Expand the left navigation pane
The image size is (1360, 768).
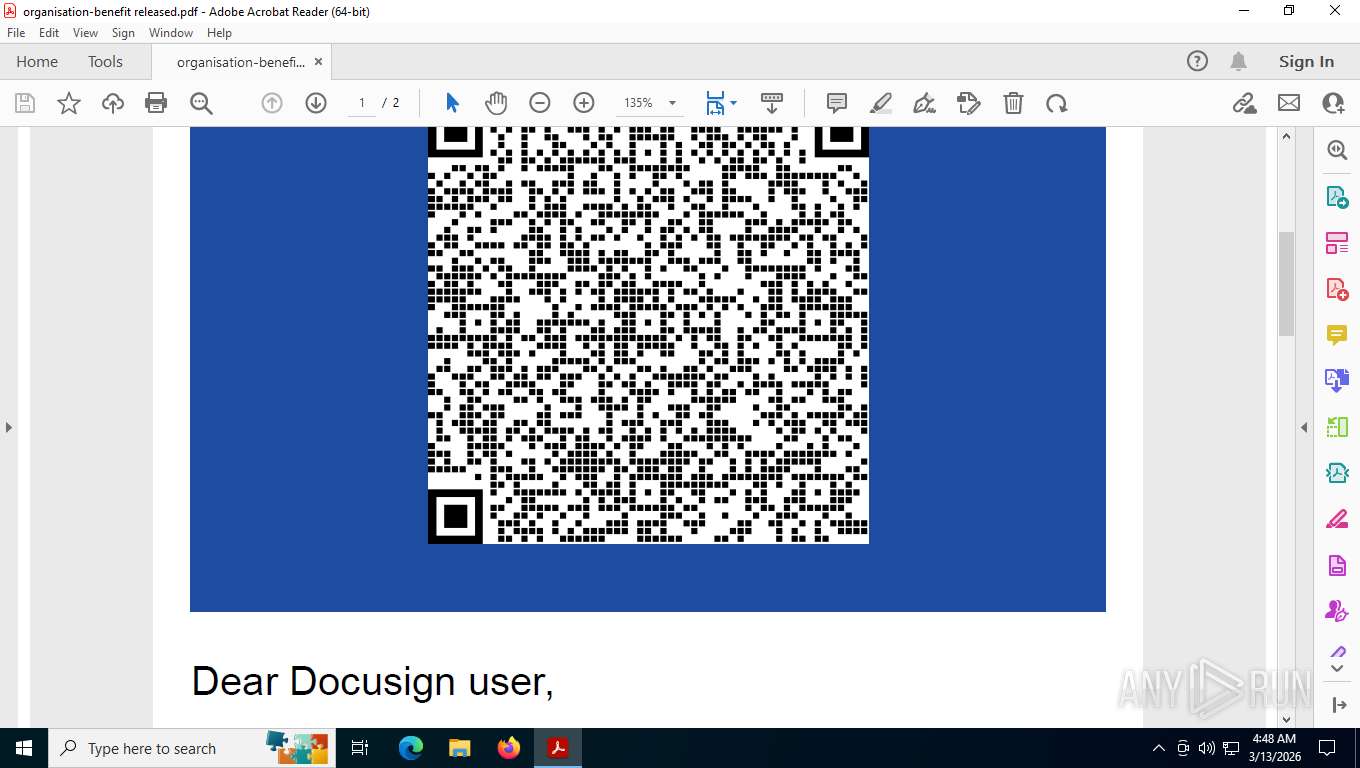[9, 427]
